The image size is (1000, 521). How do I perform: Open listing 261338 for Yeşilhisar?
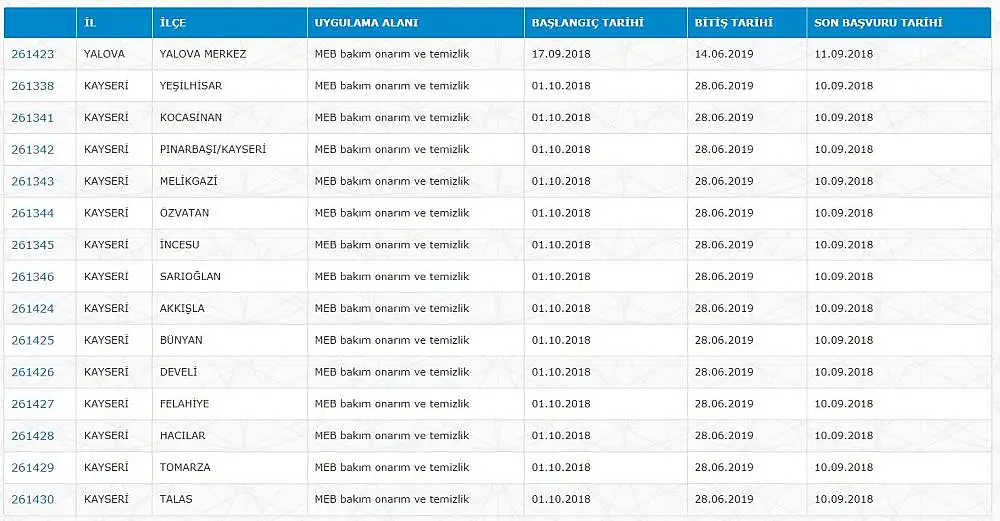point(33,86)
